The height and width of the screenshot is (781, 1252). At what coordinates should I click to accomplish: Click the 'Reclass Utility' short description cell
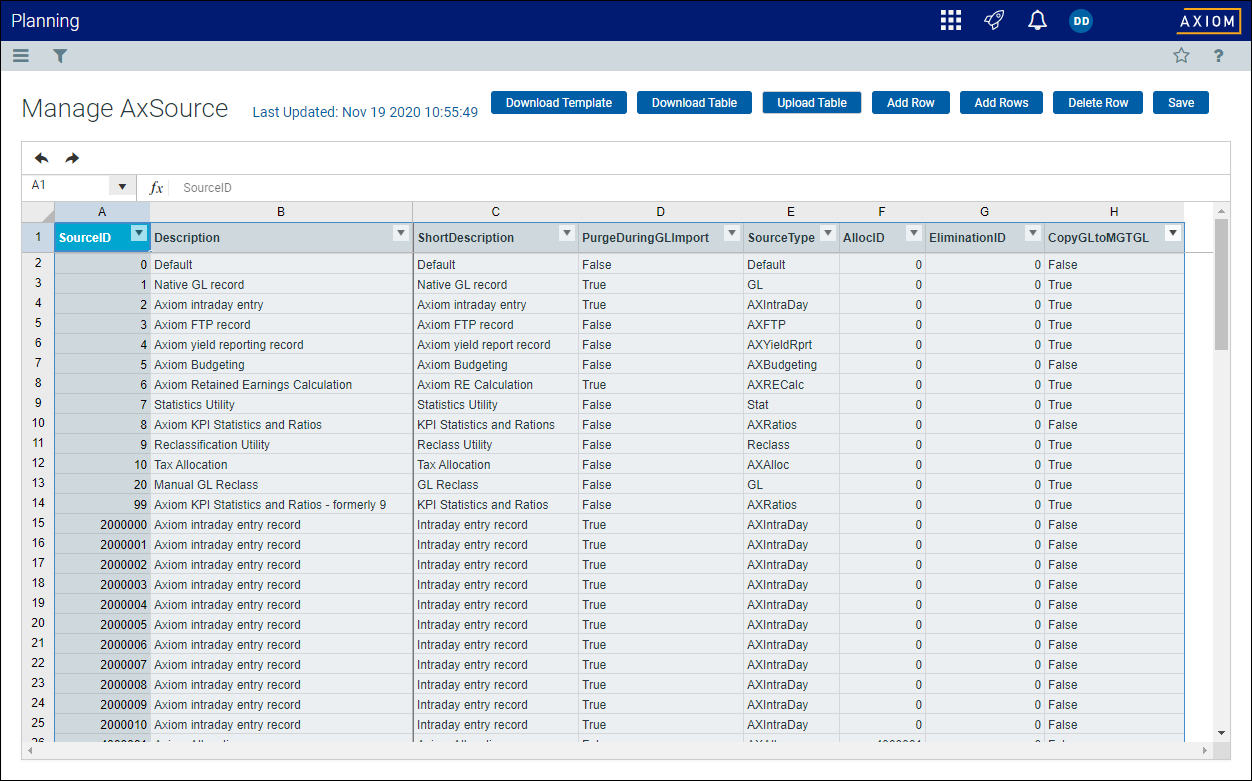pyautogui.click(x=496, y=444)
